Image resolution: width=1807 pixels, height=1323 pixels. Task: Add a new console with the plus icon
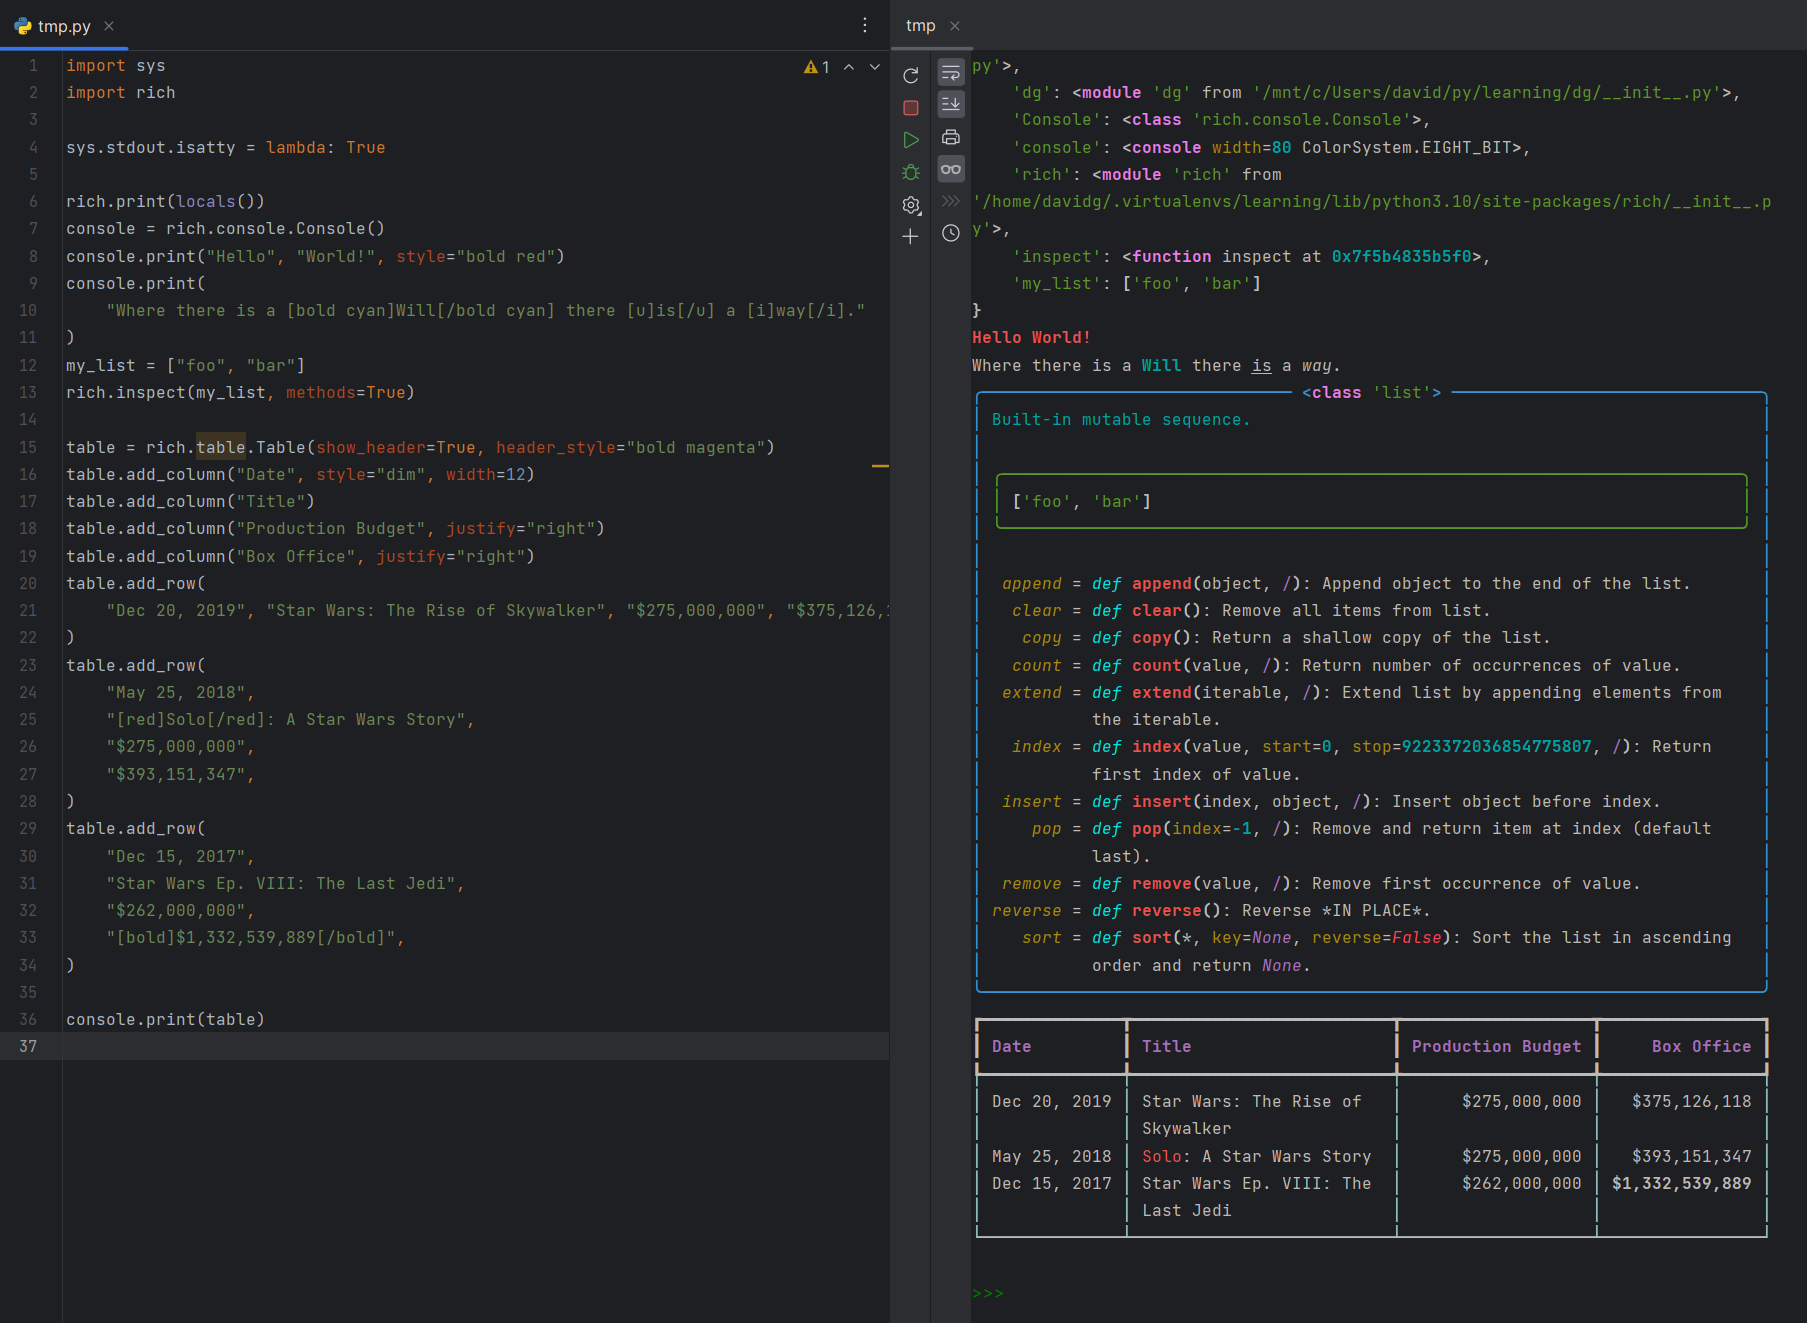[911, 236]
